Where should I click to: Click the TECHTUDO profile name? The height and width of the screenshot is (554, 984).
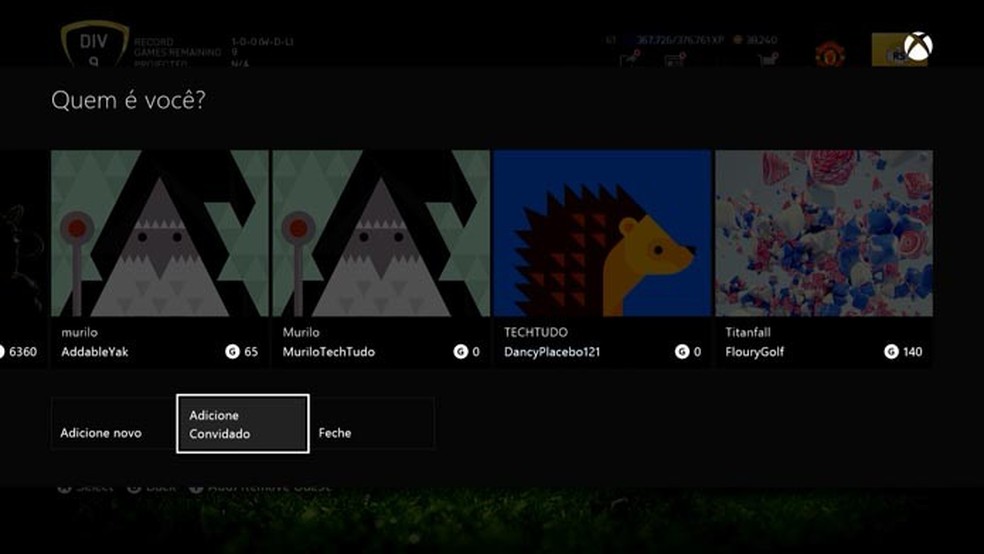pyautogui.click(x=535, y=332)
